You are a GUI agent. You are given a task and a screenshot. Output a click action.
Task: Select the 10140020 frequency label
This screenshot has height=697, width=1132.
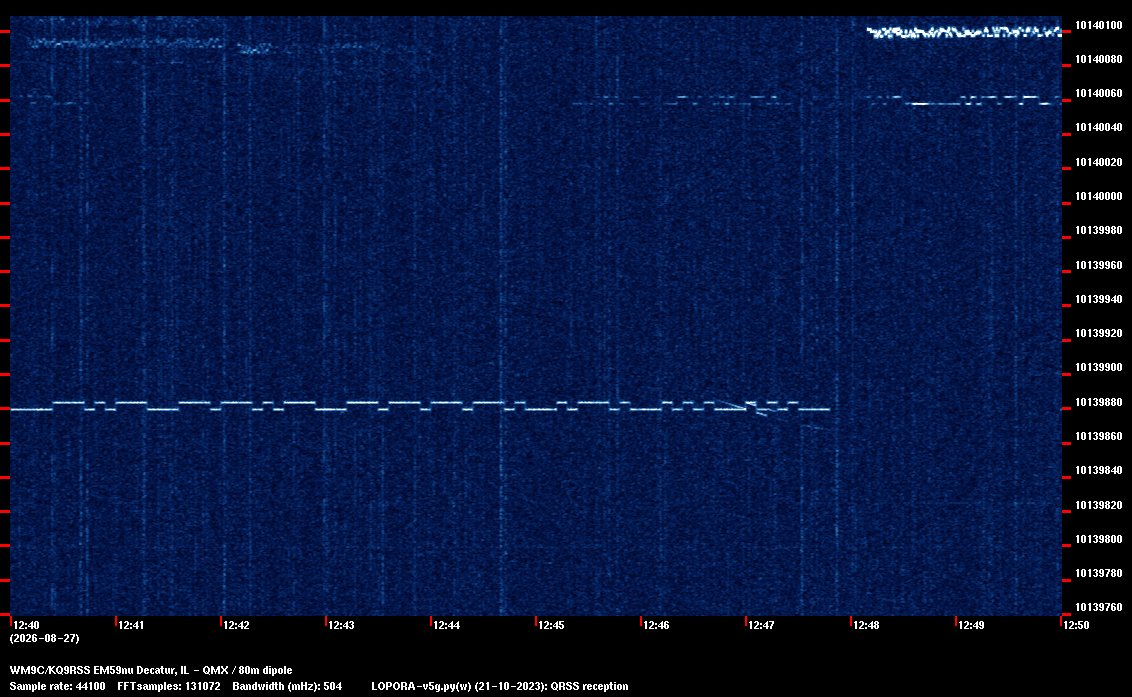click(x=1099, y=163)
